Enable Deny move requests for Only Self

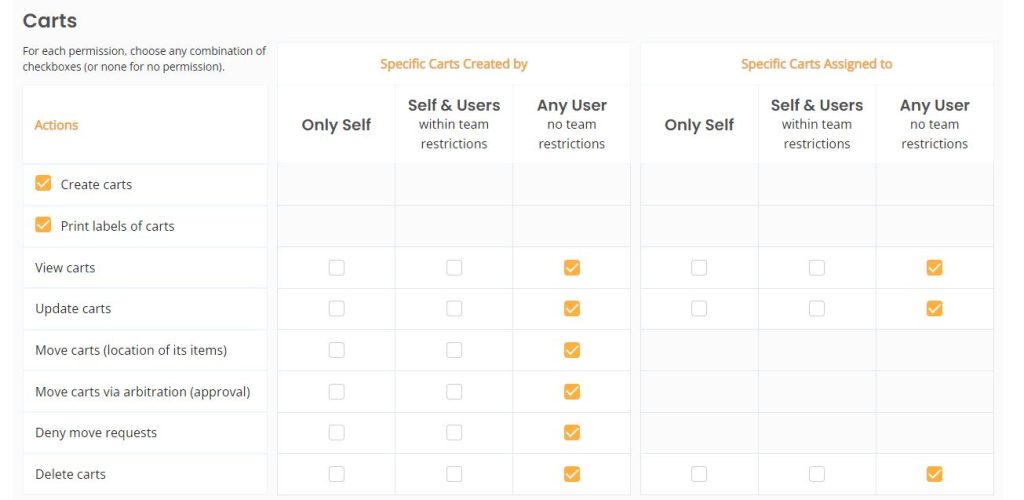click(x=336, y=433)
